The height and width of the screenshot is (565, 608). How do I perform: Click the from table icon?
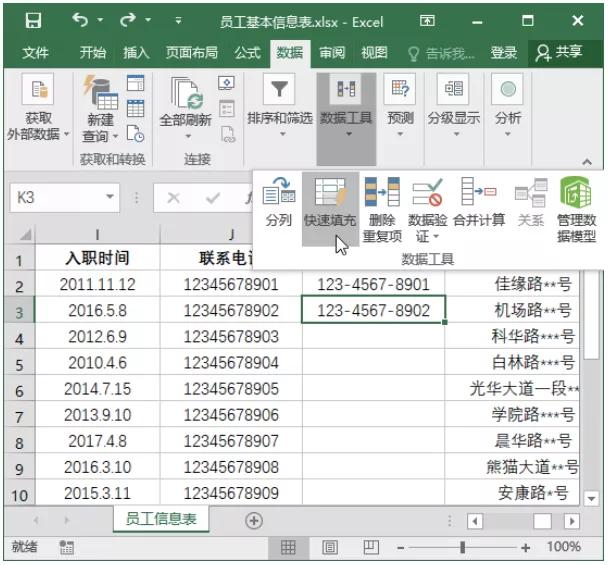click(x=135, y=108)
